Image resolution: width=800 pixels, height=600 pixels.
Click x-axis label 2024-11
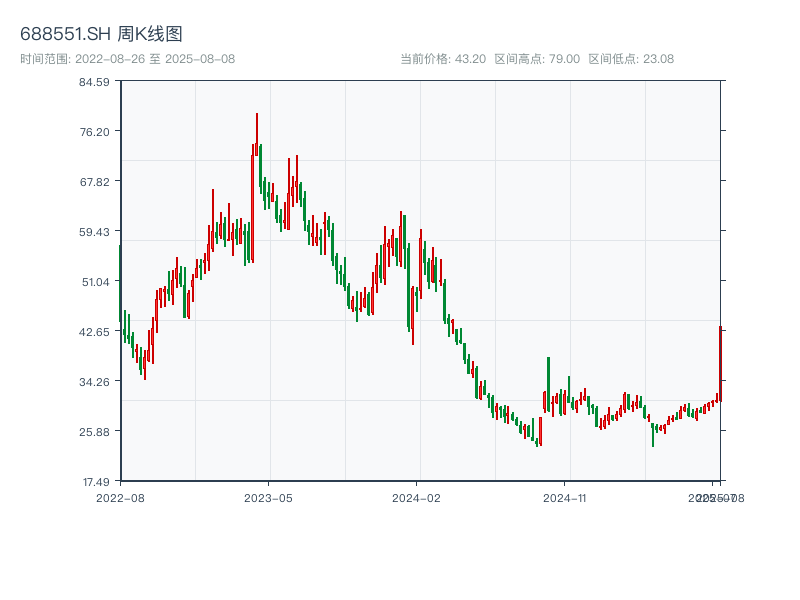[x=564, y=498]
